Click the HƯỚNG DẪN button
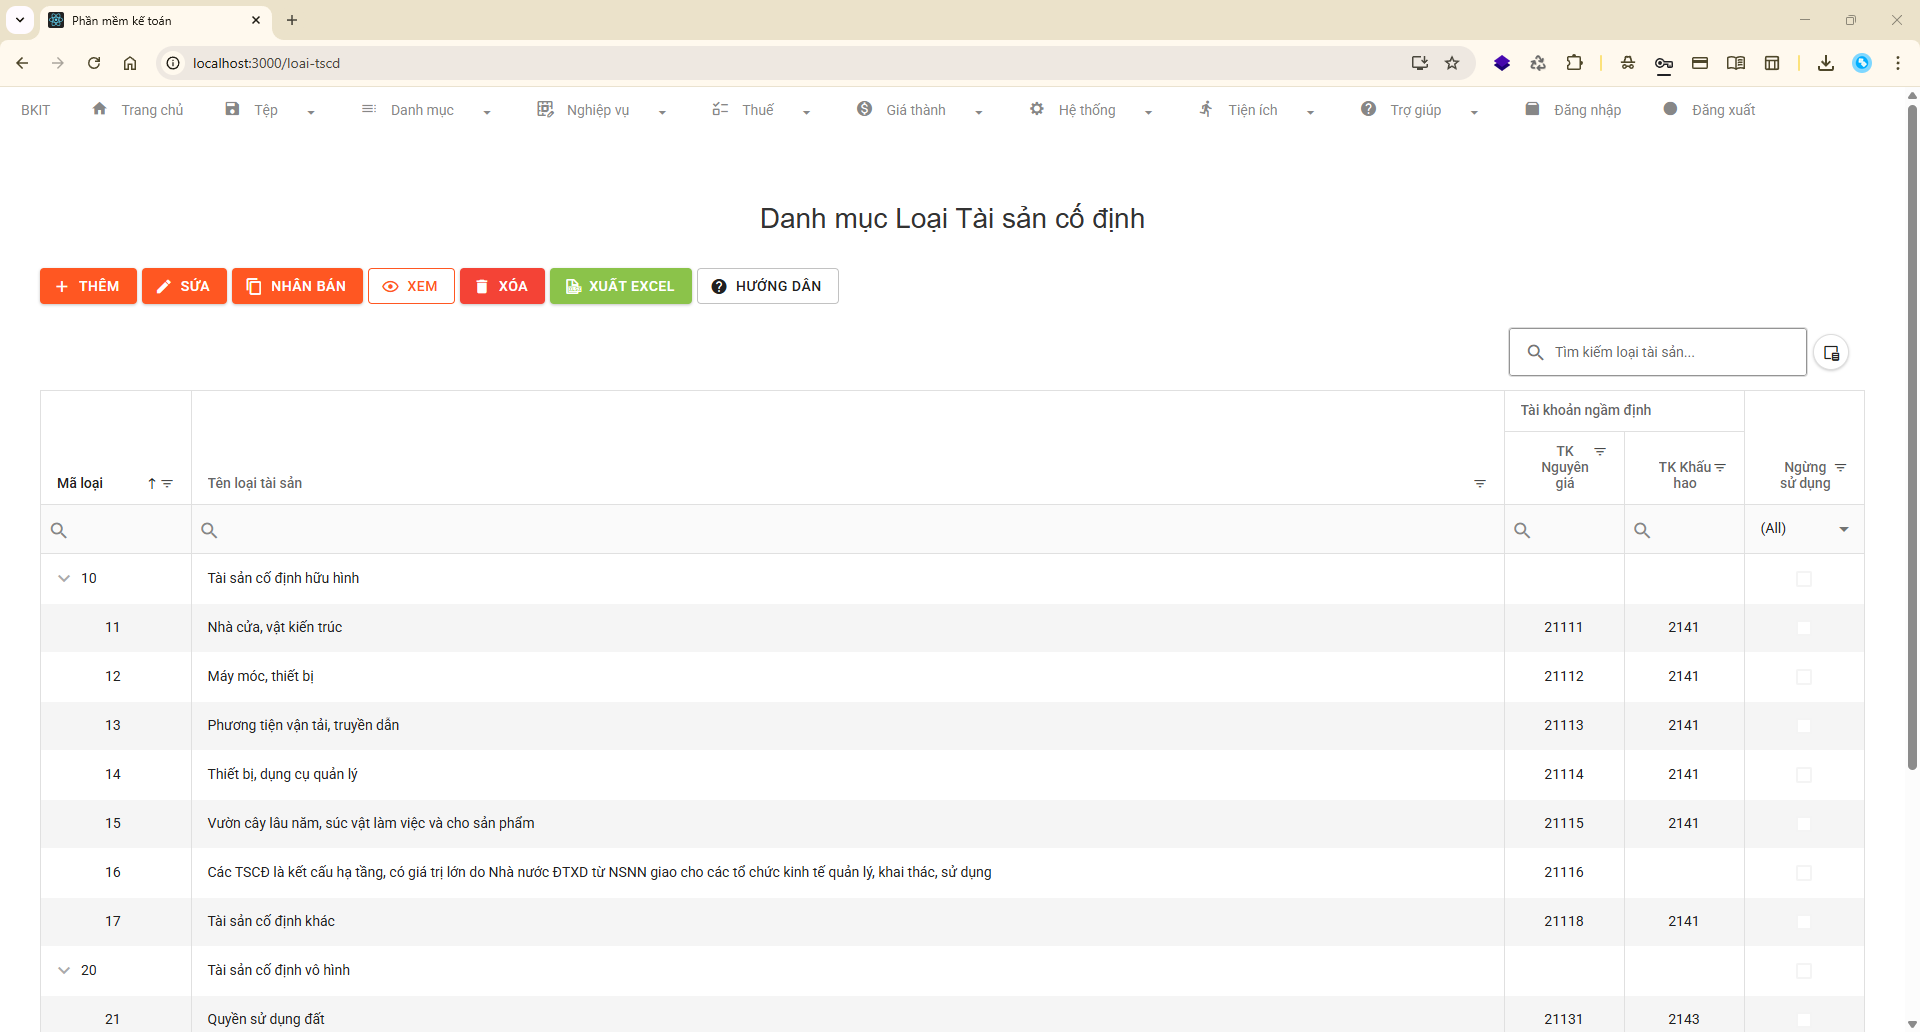1920x1032 pixels. coord(767,286)
